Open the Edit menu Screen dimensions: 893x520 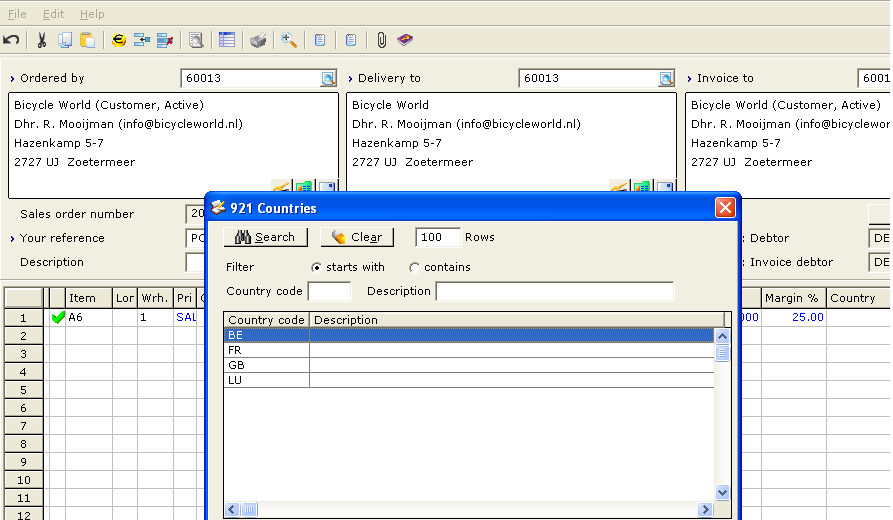[x=53, y=14]
